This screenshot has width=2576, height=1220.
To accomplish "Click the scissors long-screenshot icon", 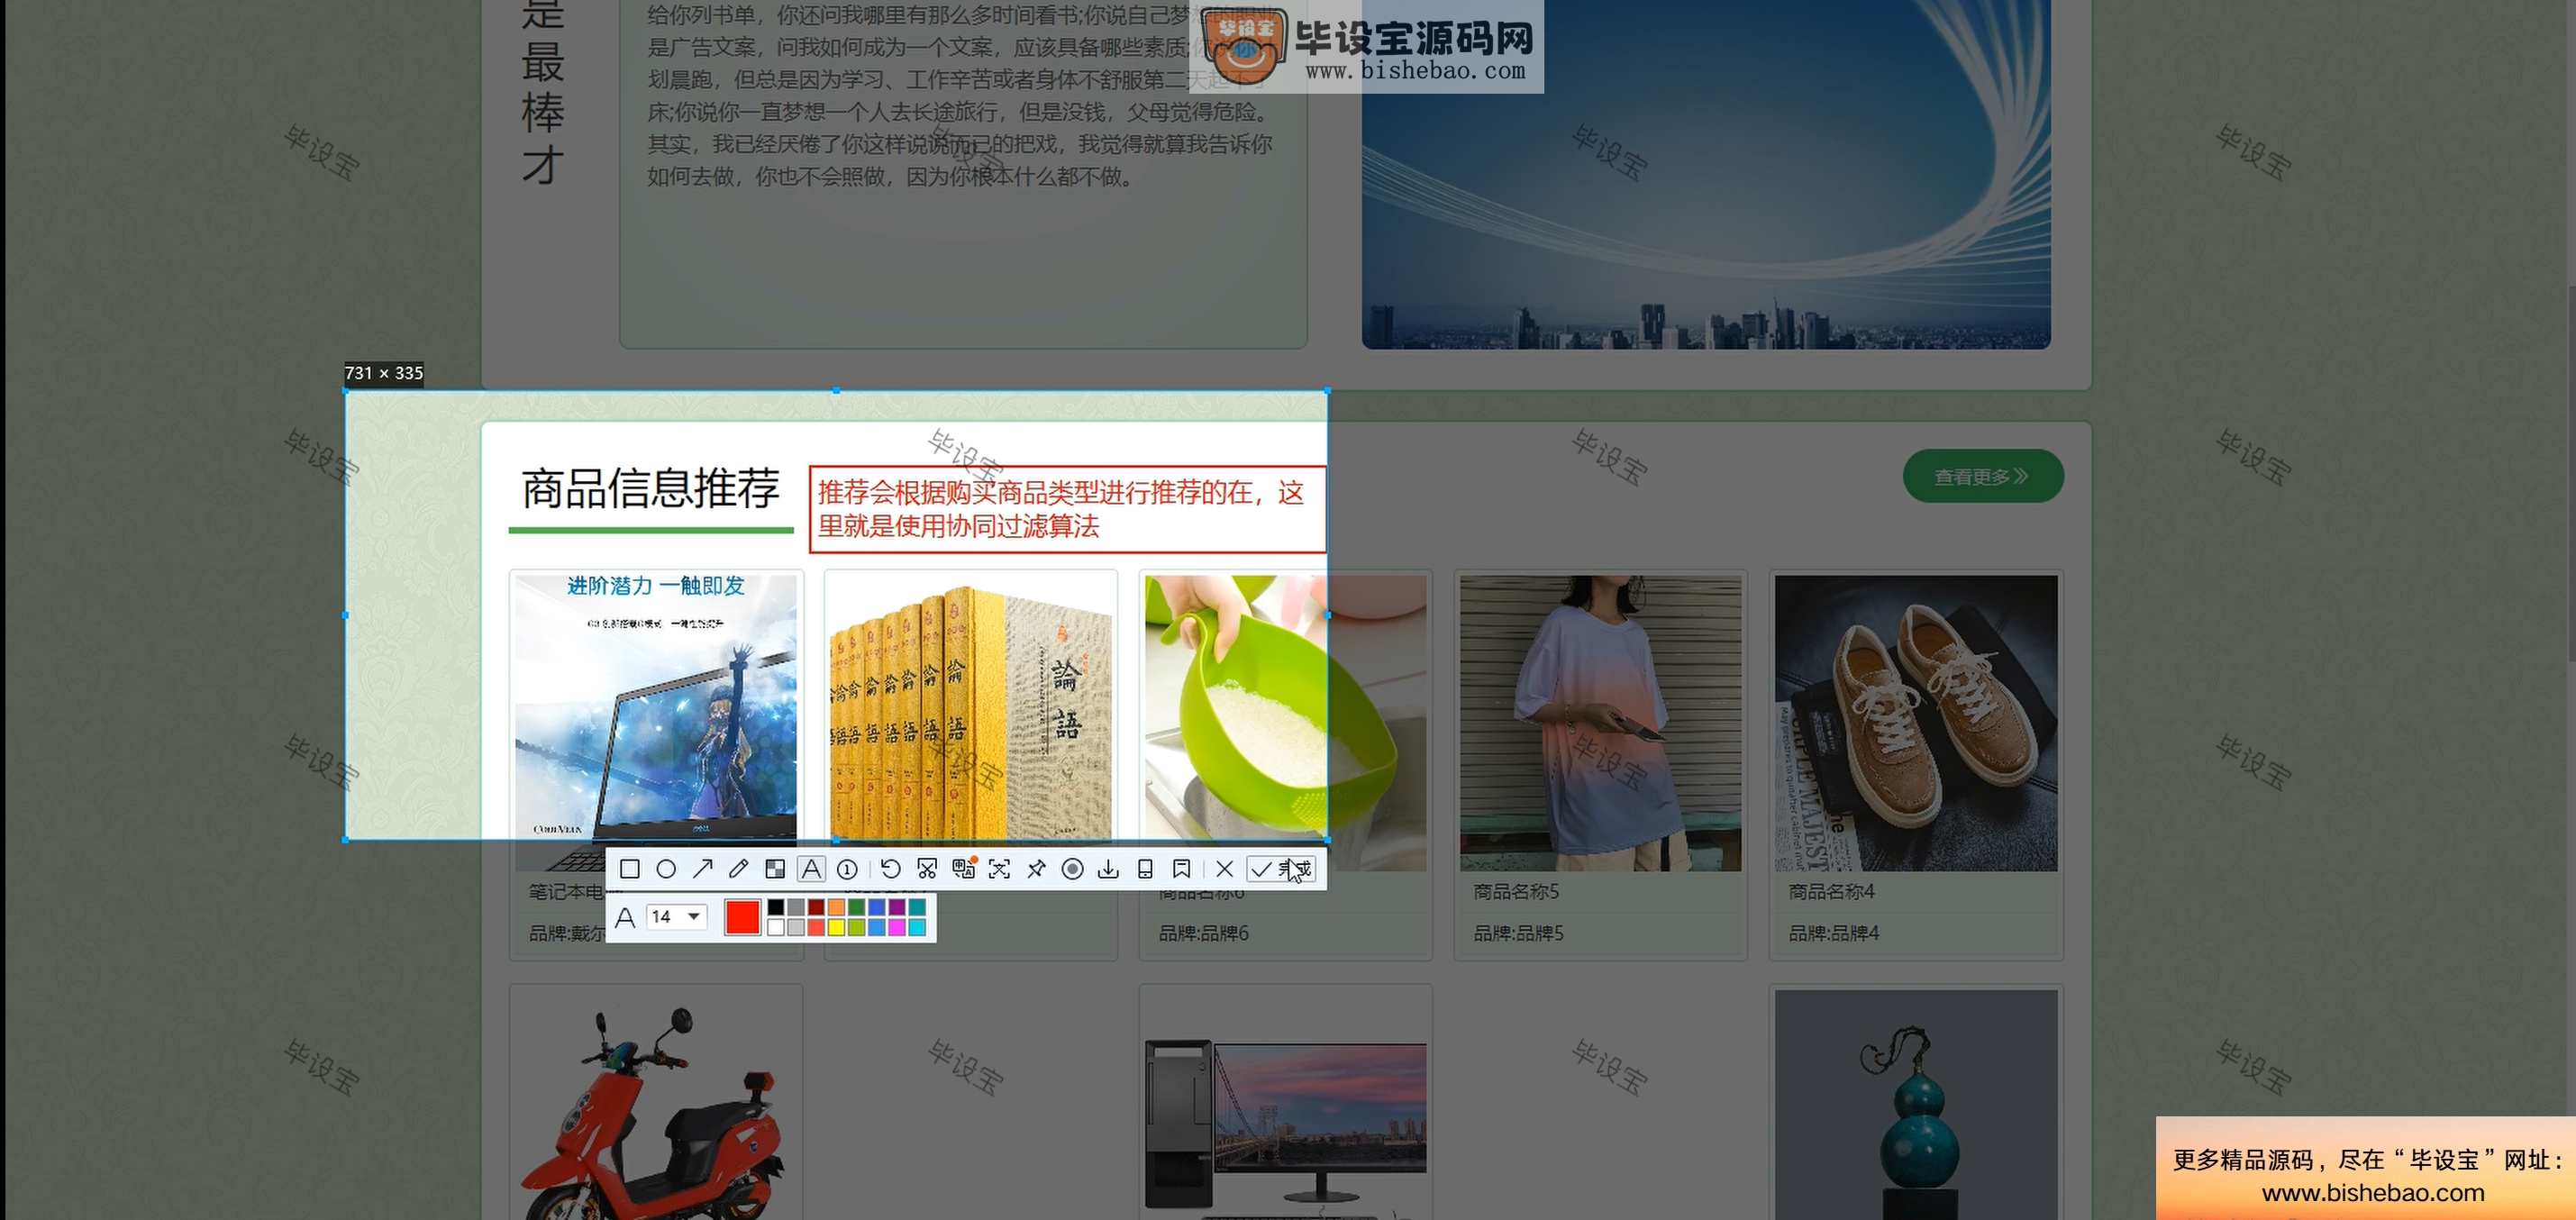I will pyautogui.click(x=927, y=869).
